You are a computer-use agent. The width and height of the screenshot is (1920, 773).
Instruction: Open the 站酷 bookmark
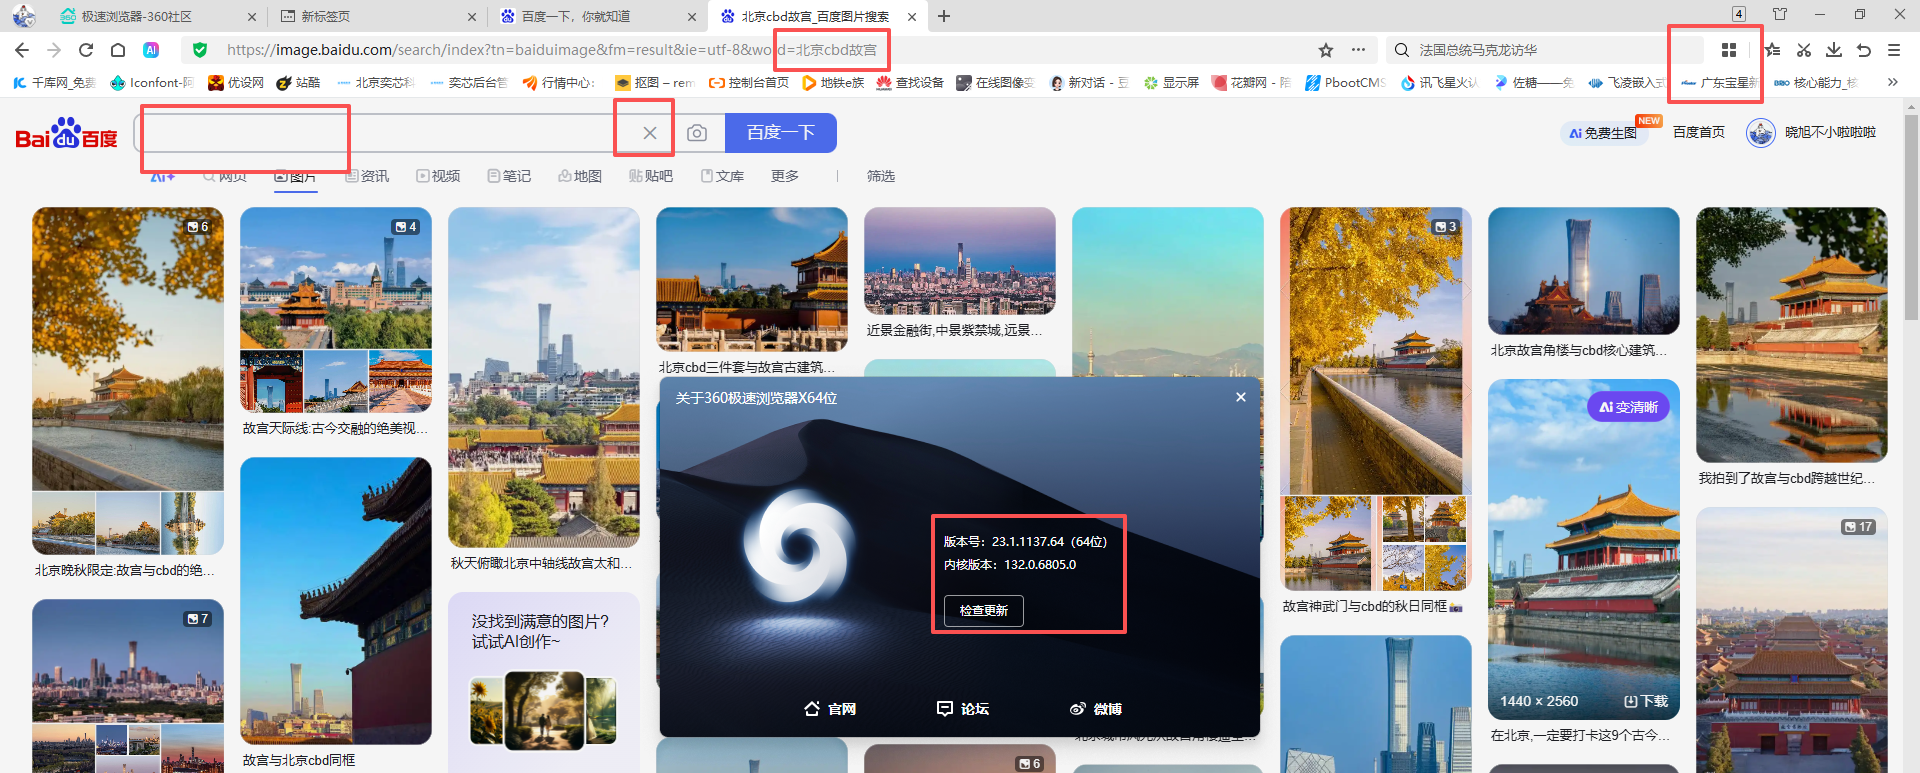tap(298, 82)
